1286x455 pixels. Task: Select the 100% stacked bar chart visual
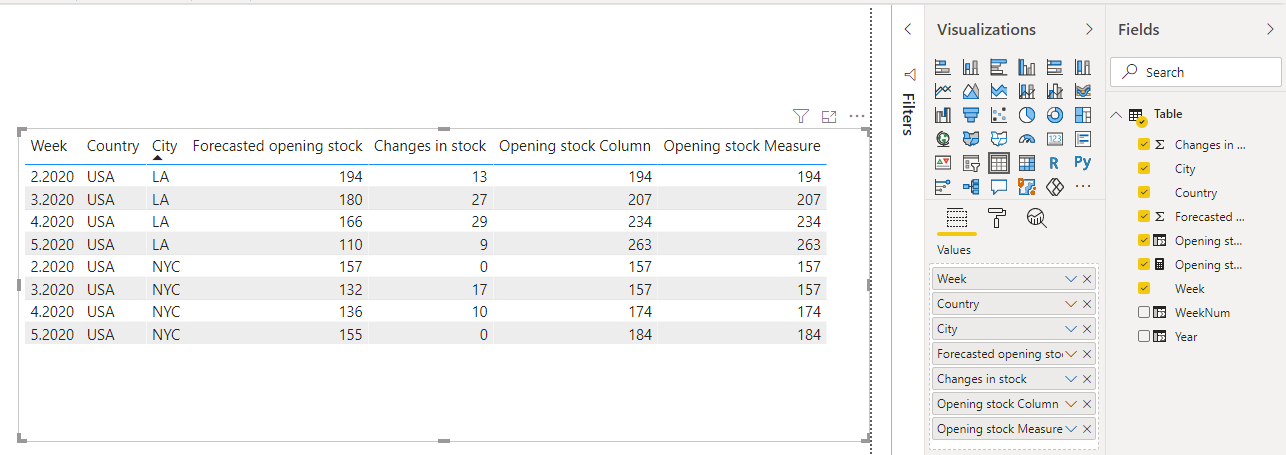(1054, 67)
